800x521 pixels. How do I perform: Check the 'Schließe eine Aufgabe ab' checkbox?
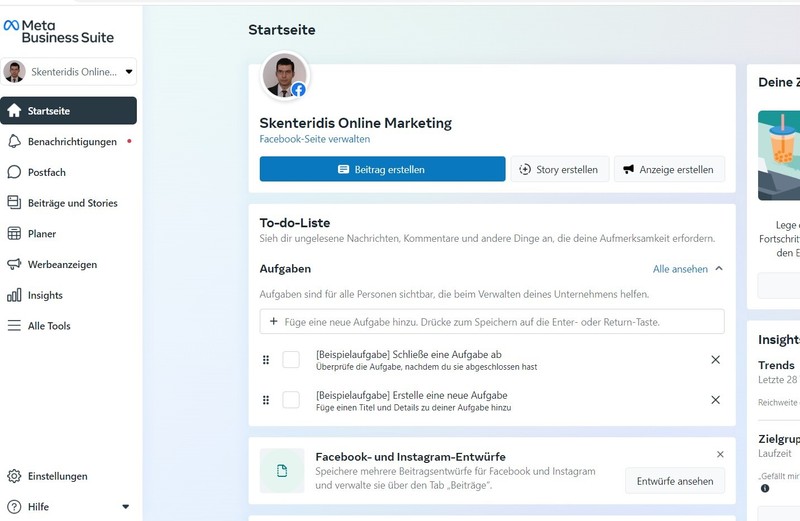click(x=291, y=360)
